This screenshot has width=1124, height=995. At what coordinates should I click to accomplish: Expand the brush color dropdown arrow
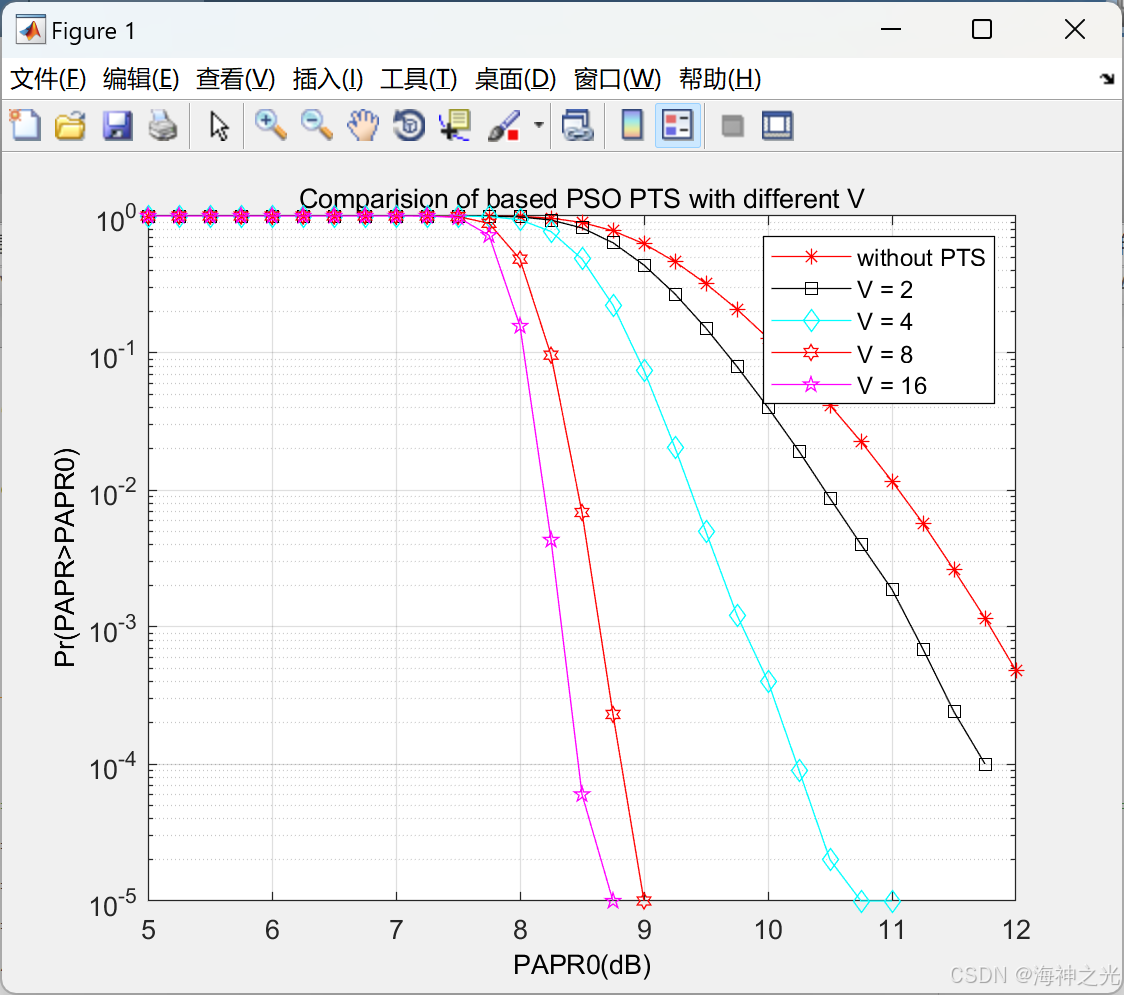(x=538, y=125)
